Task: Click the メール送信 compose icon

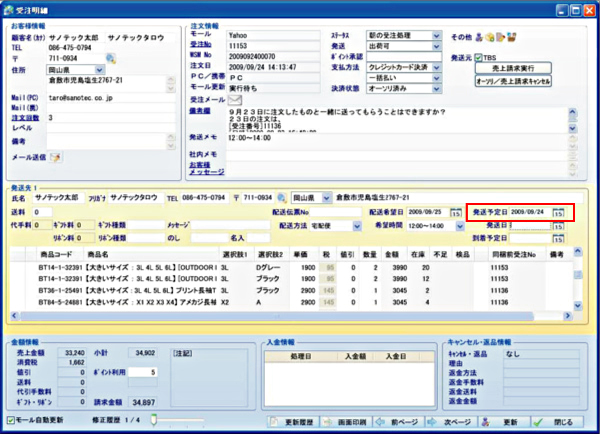Action: (x=55, y=157)
